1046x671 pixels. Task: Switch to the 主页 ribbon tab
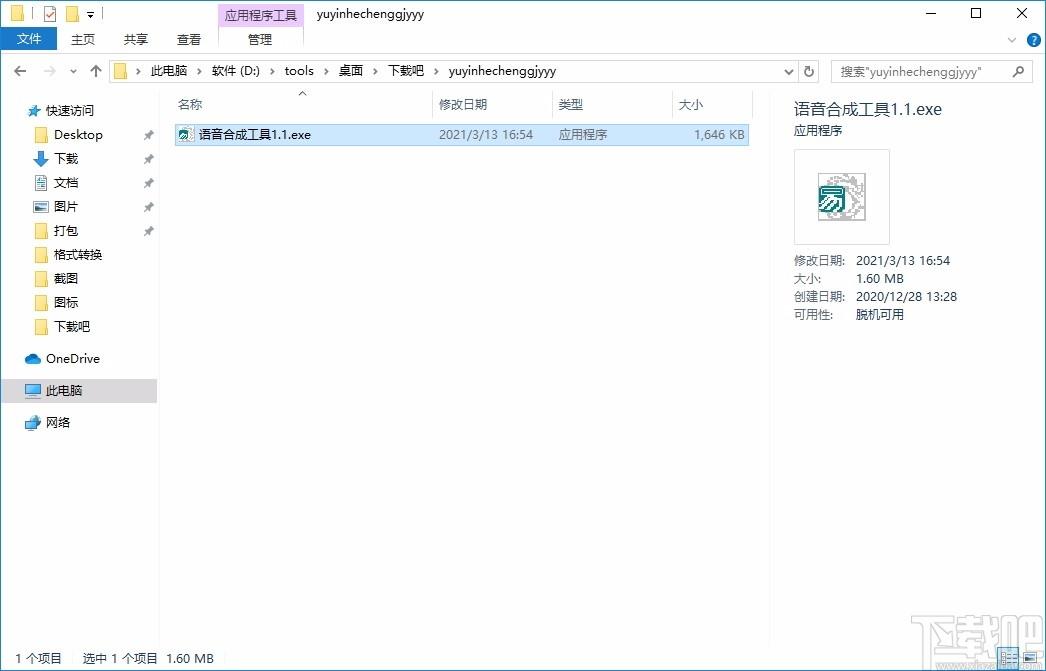(x=83, y=39)
